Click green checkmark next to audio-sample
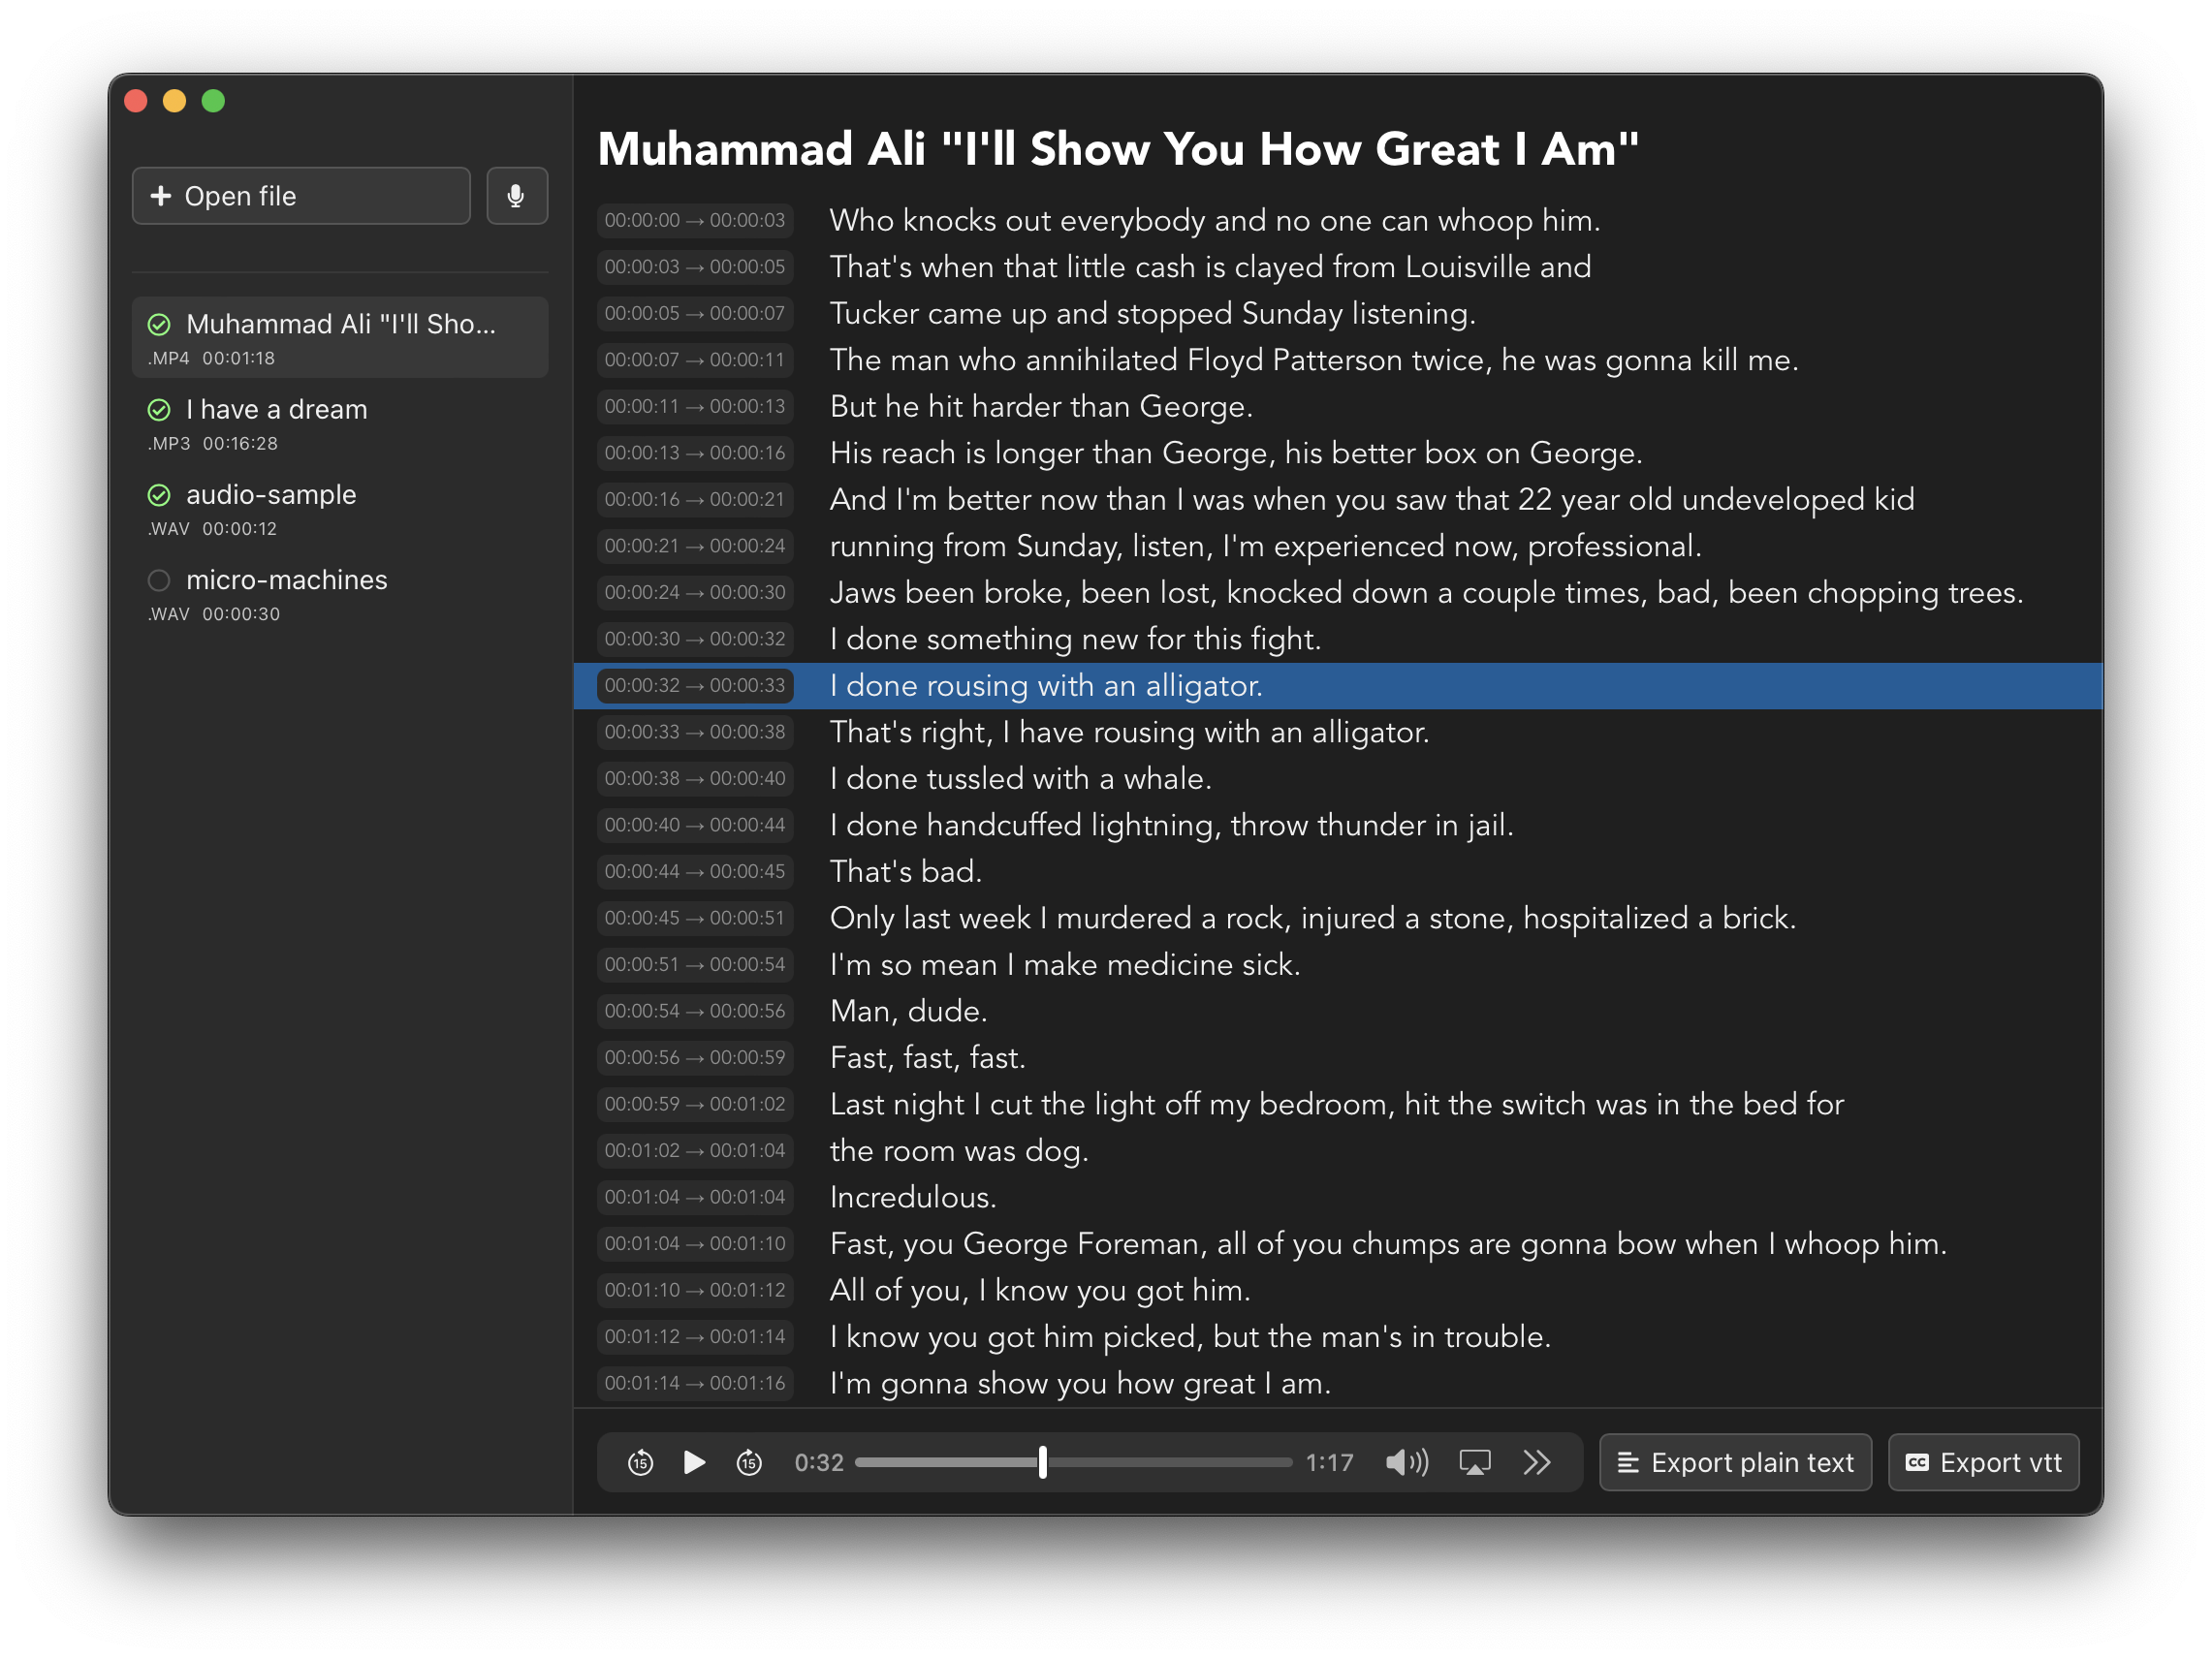The width and height of the screenshot is (2212, 1659). coord(159,495)
